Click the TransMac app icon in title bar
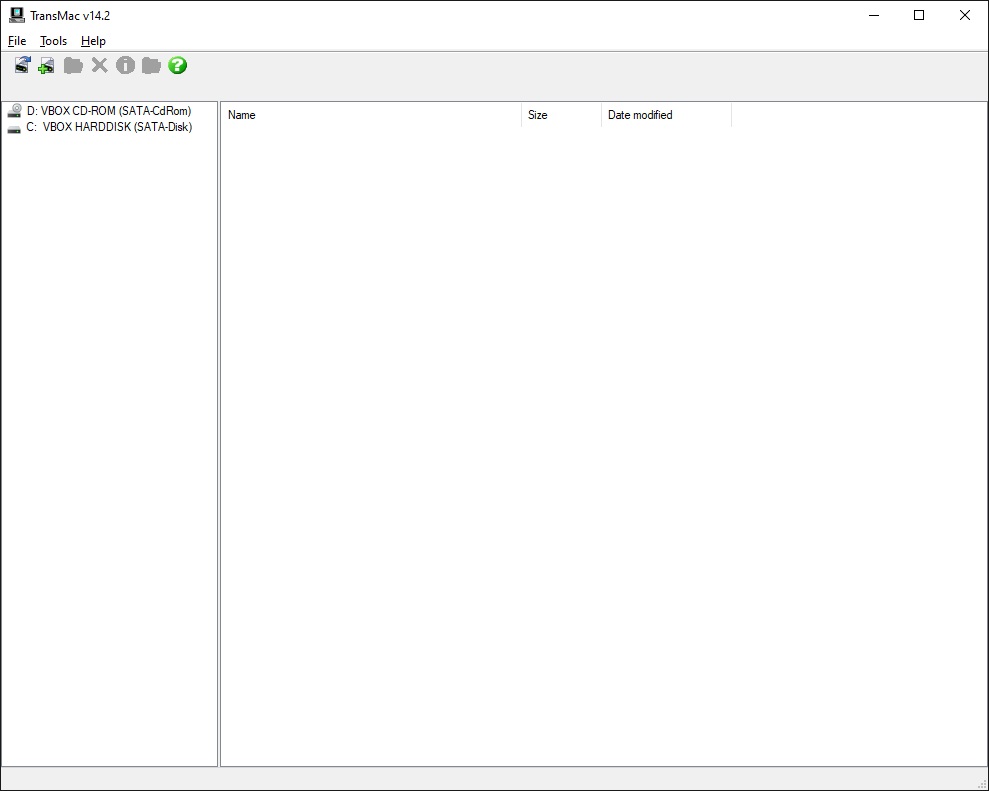This screenshot has width=989, height=791. pyautogui.click(x=16, y=15)
